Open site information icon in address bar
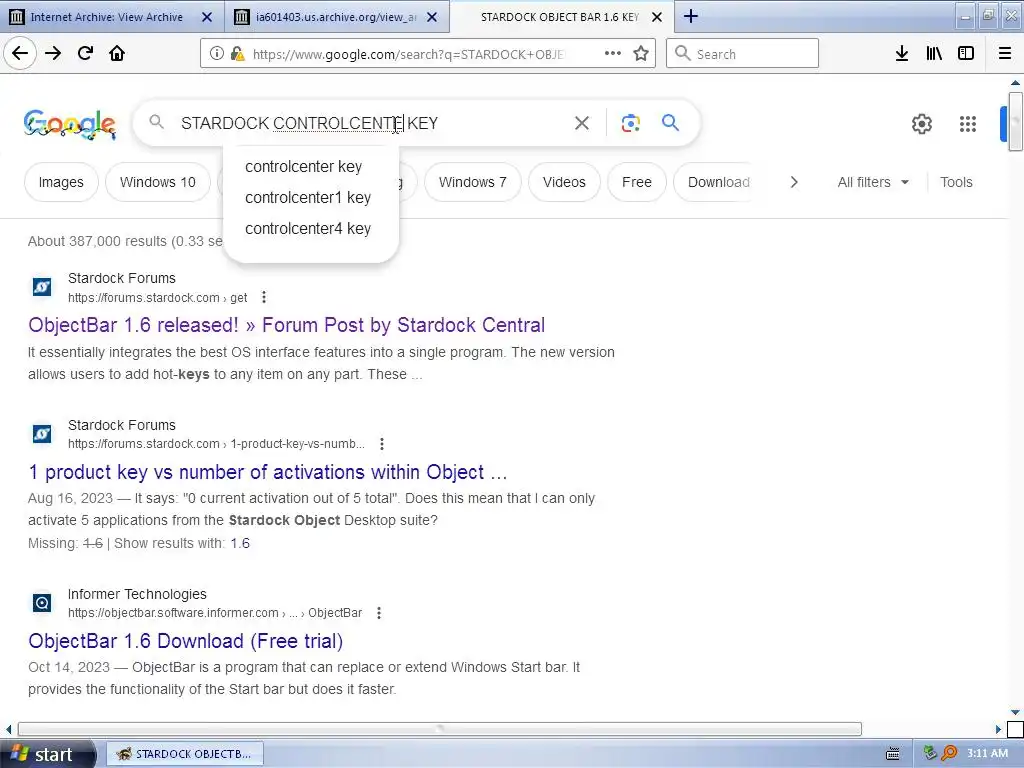The image size is (1024, 768). [217, 54]
